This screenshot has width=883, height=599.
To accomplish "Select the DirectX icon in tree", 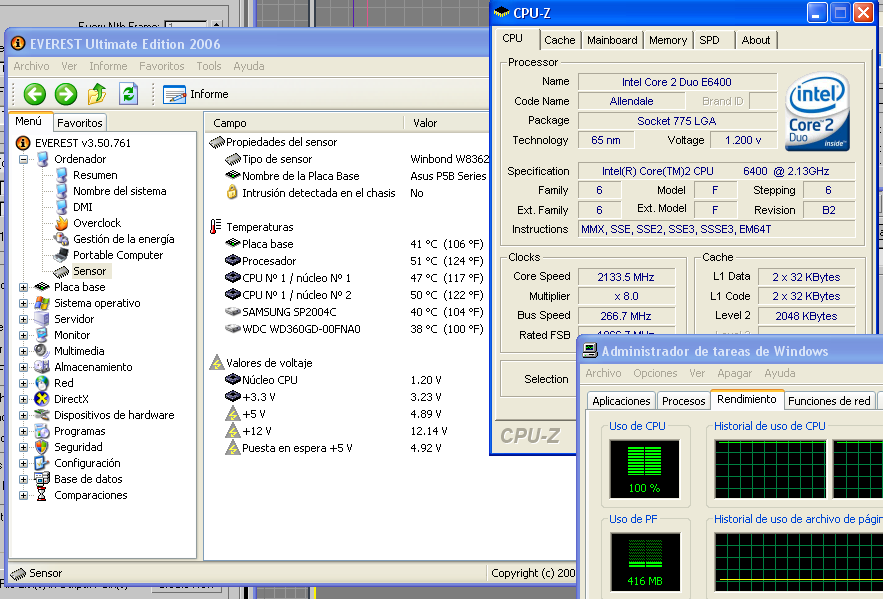I will pyautogui.click(x=42, y=399).
